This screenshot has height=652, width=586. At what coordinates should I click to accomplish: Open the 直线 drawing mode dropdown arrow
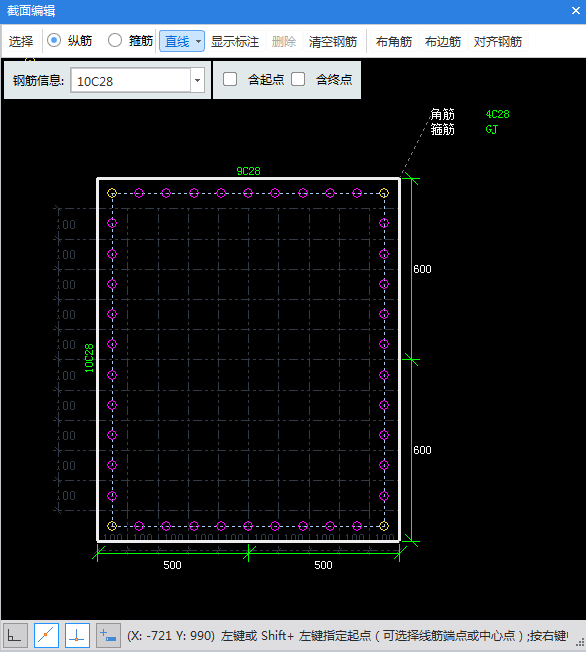click(198, 42)
